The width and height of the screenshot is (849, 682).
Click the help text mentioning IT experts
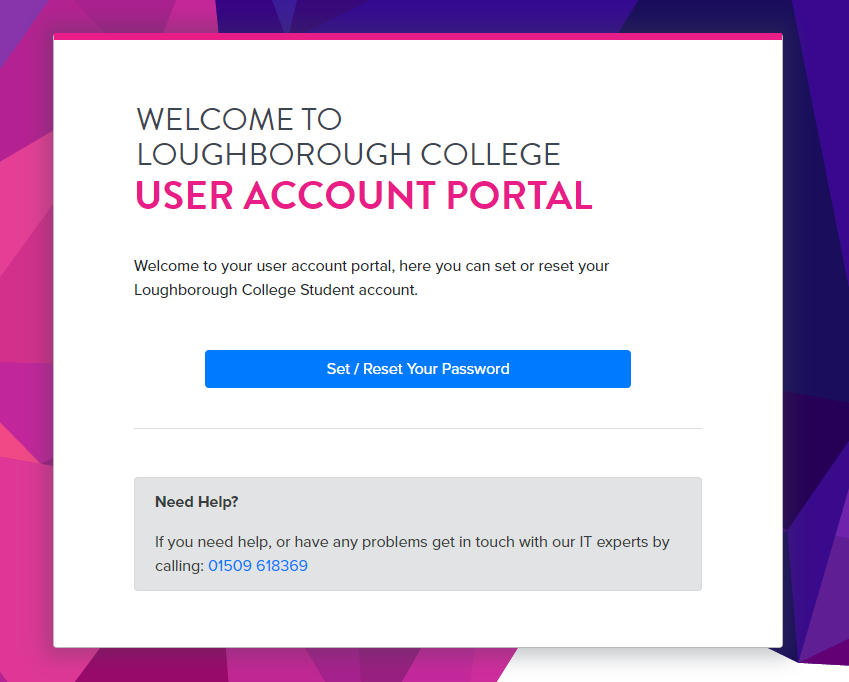pyautogui.click(x=412, y=542)
